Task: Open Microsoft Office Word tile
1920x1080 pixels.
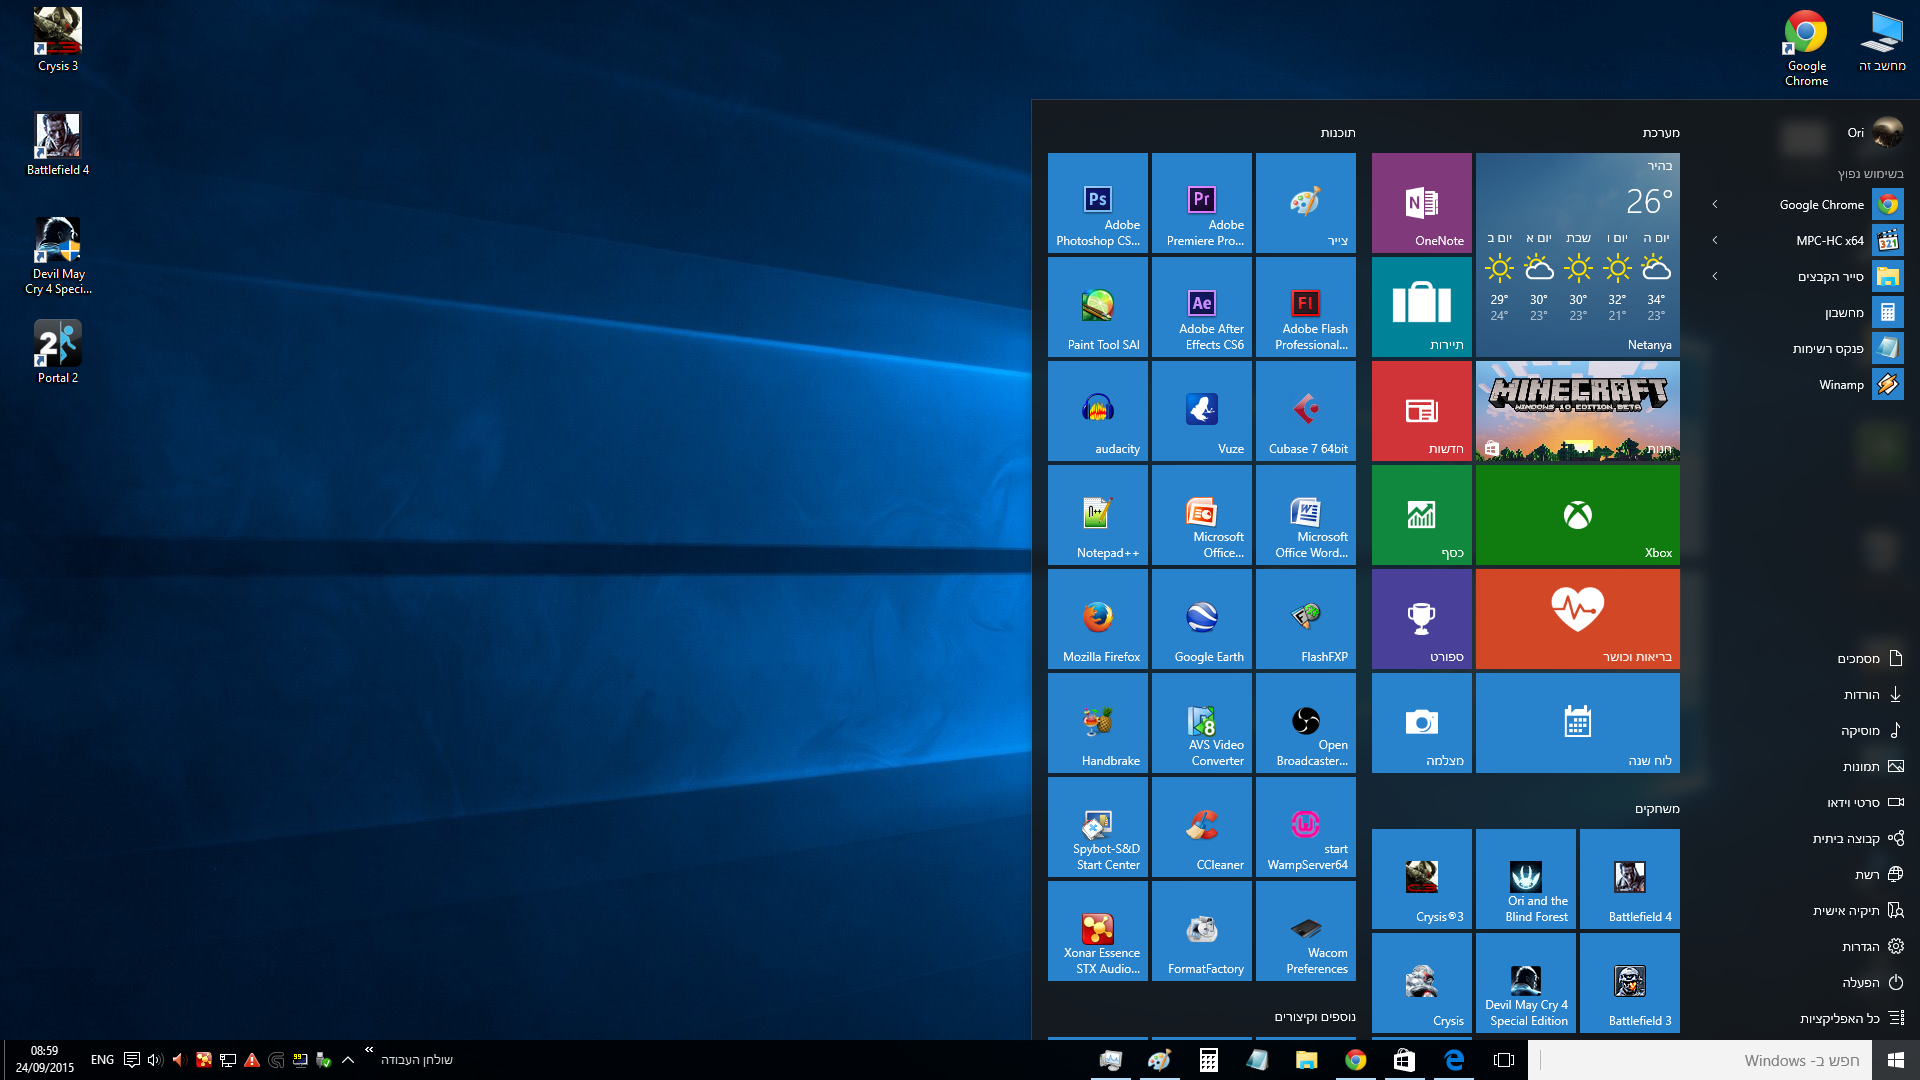Action: click(x=1306, y=515)
